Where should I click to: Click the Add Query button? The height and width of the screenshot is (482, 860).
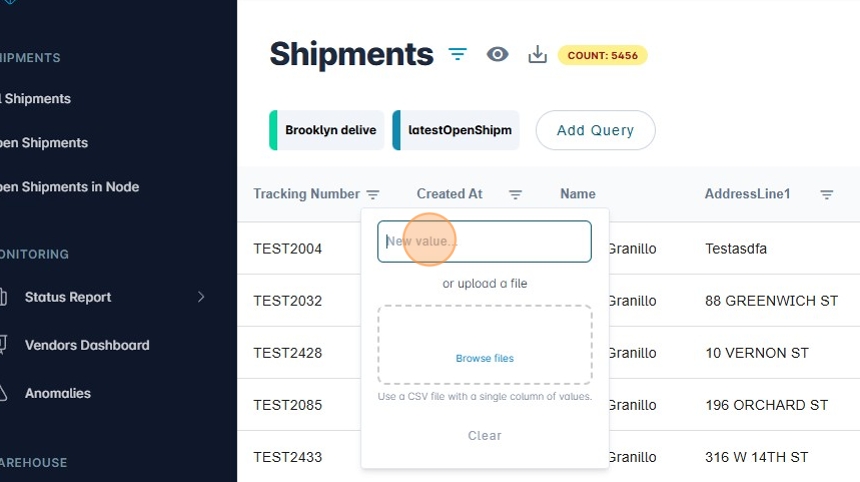(x=595, y=130)
